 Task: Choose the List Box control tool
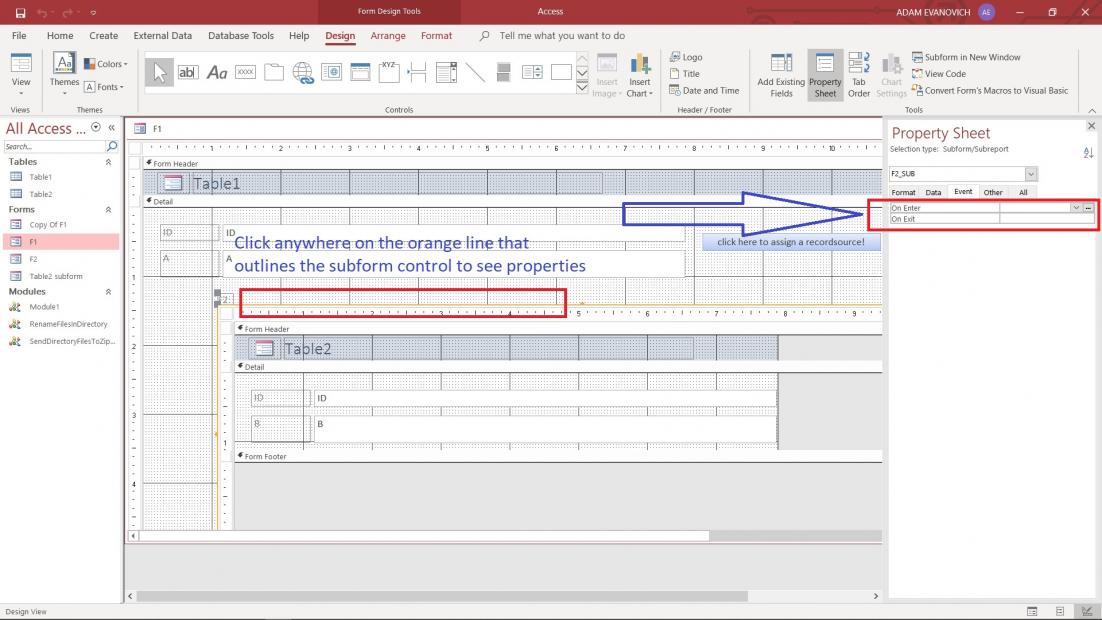coord(532,72)
